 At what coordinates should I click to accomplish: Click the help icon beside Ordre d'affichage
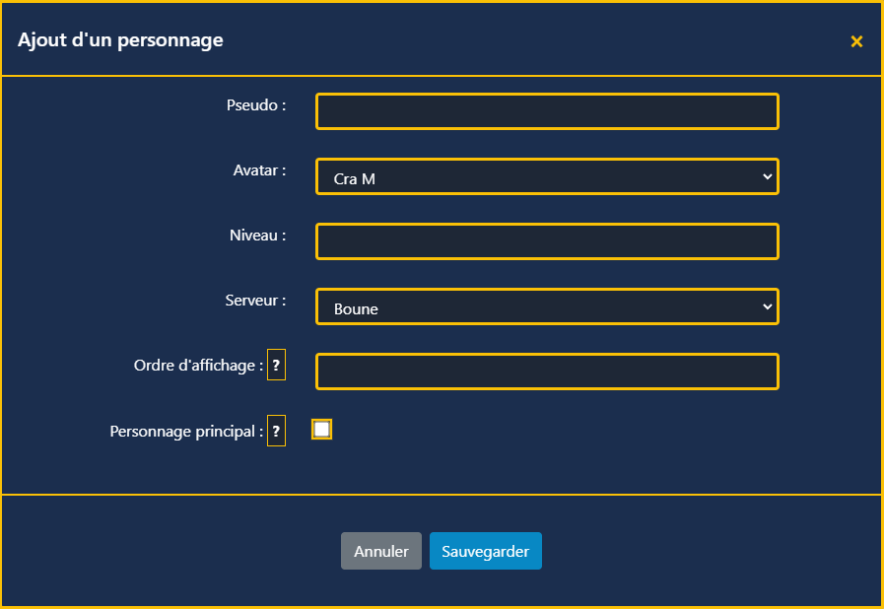(x=276, y=366)
